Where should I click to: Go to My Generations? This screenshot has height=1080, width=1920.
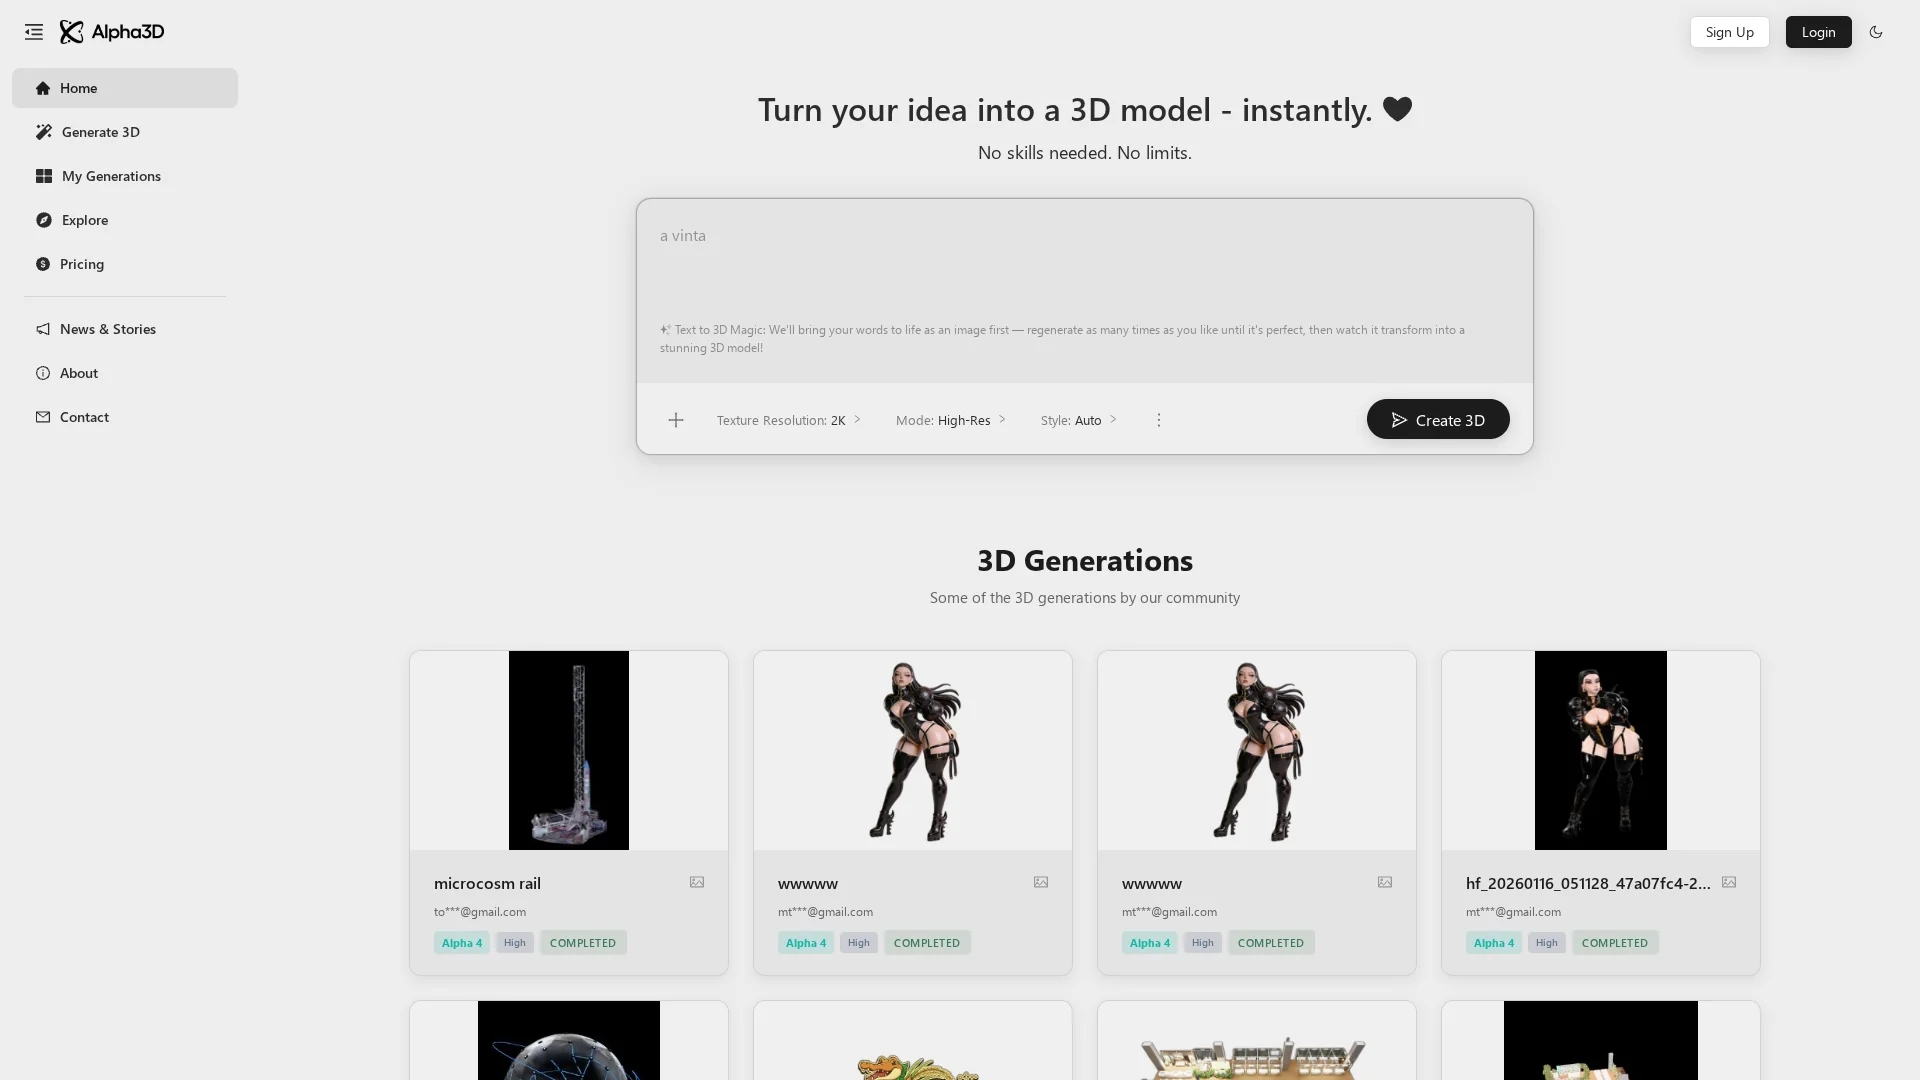tap(125, 176)
